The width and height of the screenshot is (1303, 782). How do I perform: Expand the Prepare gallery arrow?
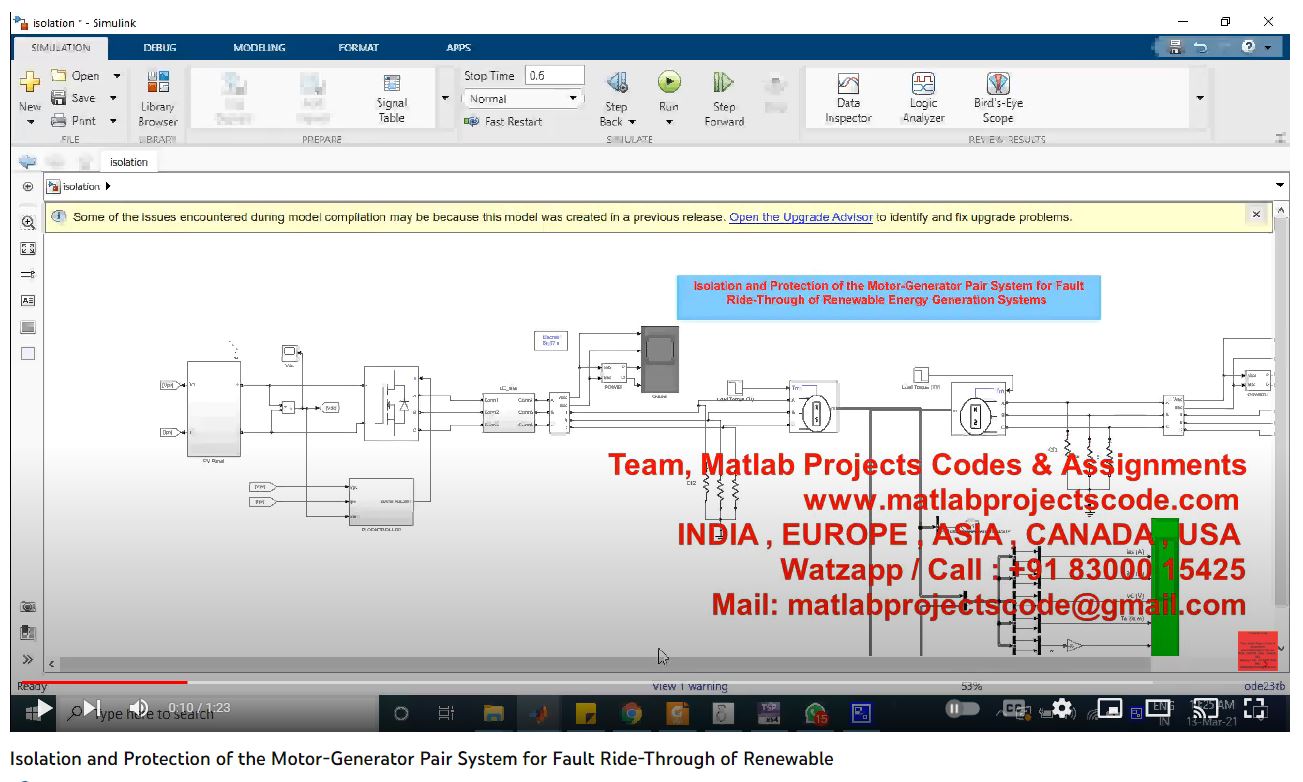pyautogui.click(x=445, y=98)
